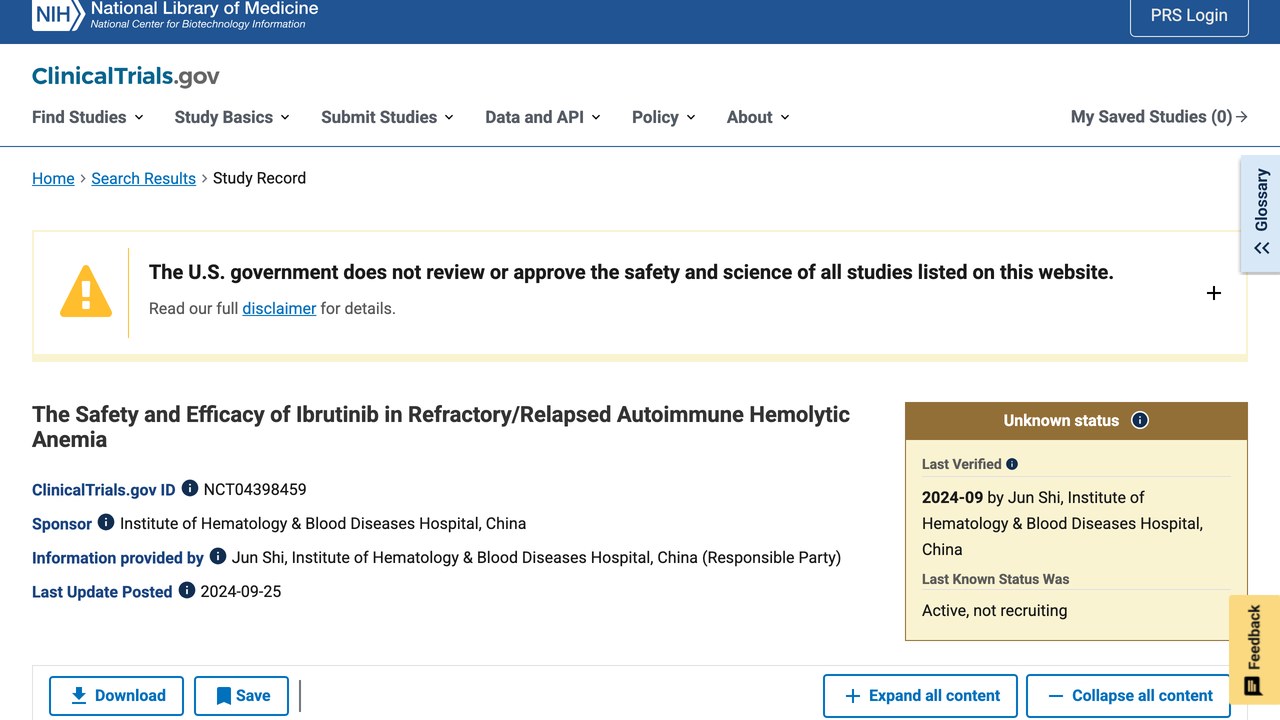Open the Glossary side panel
Screen dimensions: 1280x720
(1261, 213)
